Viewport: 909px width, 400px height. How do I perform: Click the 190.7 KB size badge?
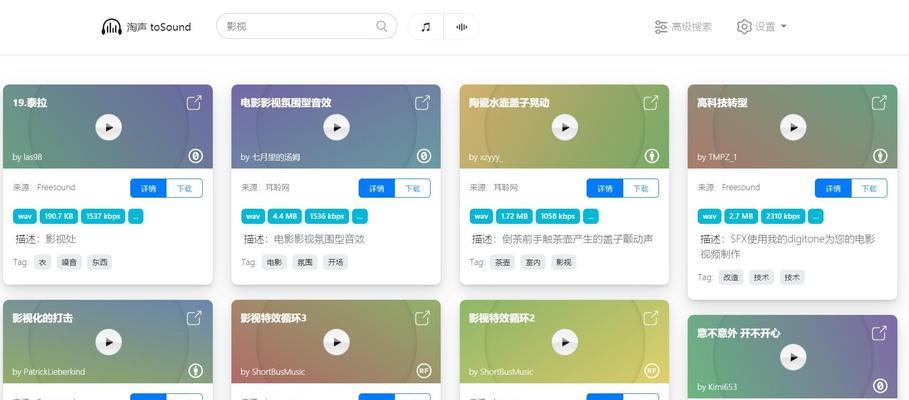click(x=59, y=216)
